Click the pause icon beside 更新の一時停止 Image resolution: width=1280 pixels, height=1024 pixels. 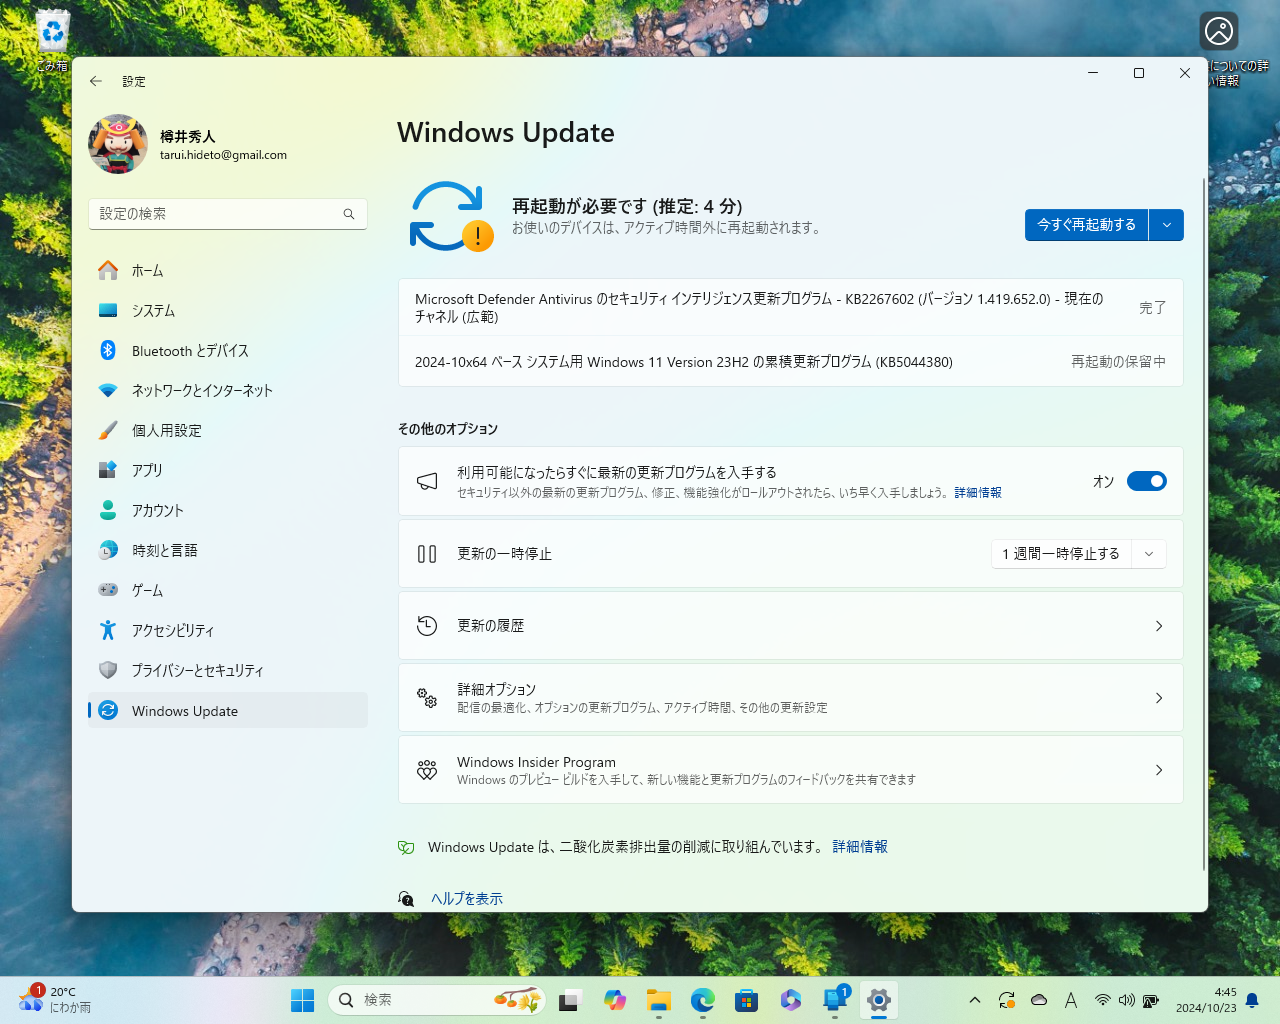click(427, 554)
